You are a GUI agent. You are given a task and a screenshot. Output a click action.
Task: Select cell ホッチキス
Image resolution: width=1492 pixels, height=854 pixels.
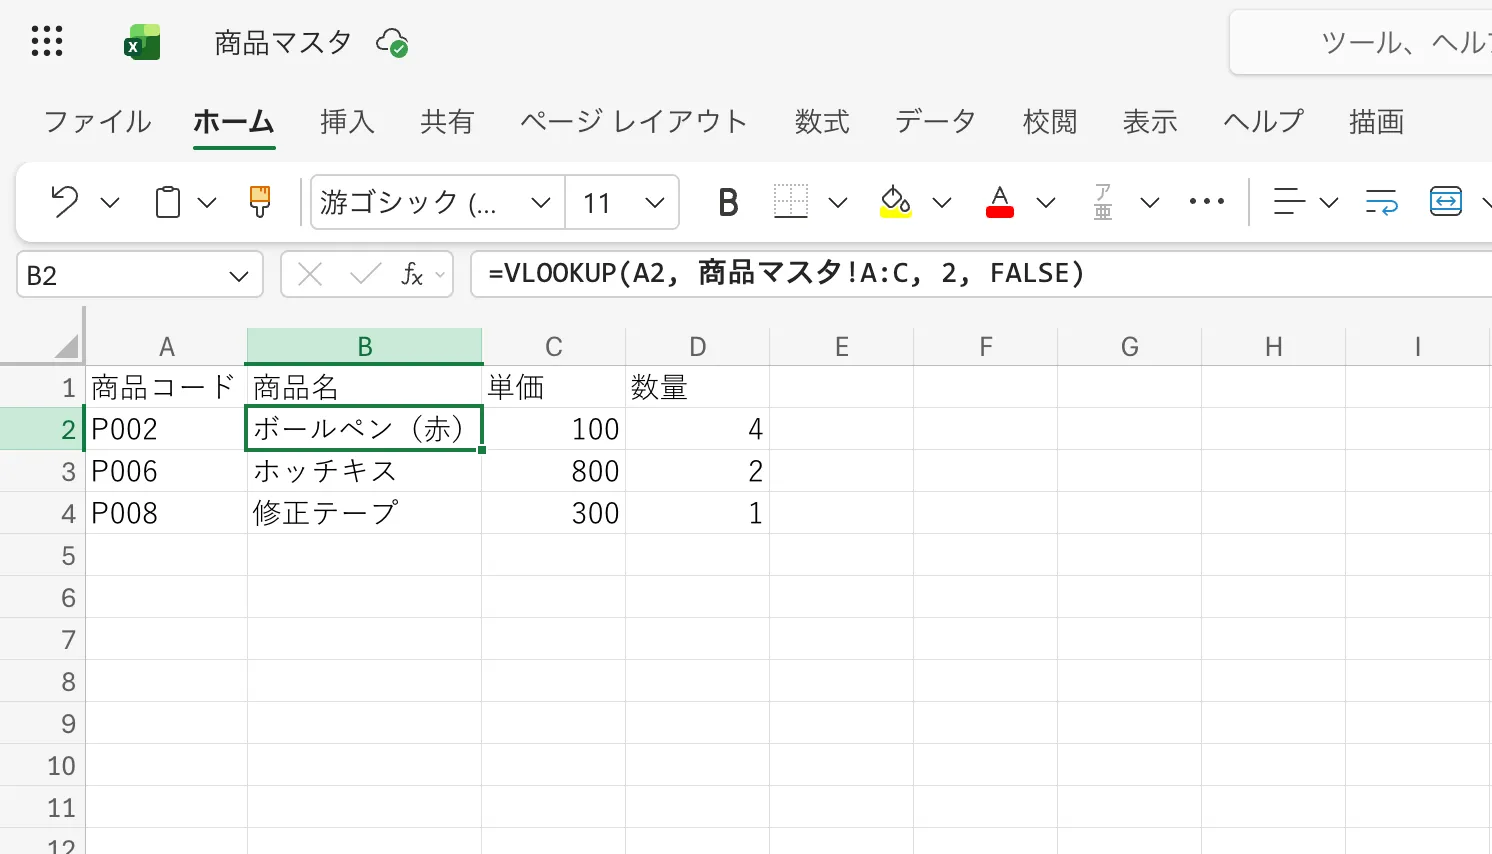[x=365, y=471]
